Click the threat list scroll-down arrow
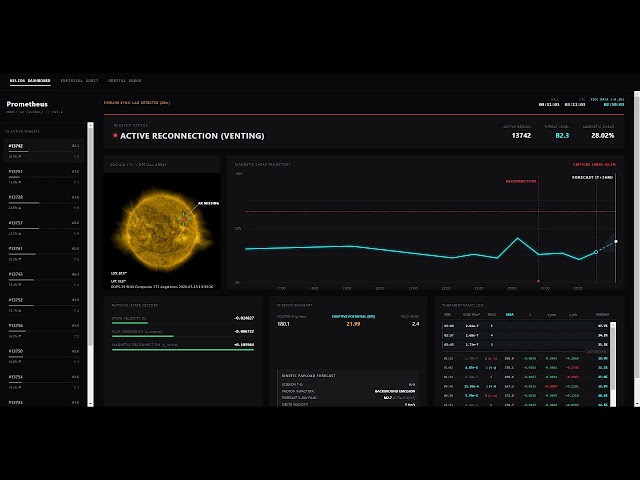The image size is (640, 480). (90, 403)
